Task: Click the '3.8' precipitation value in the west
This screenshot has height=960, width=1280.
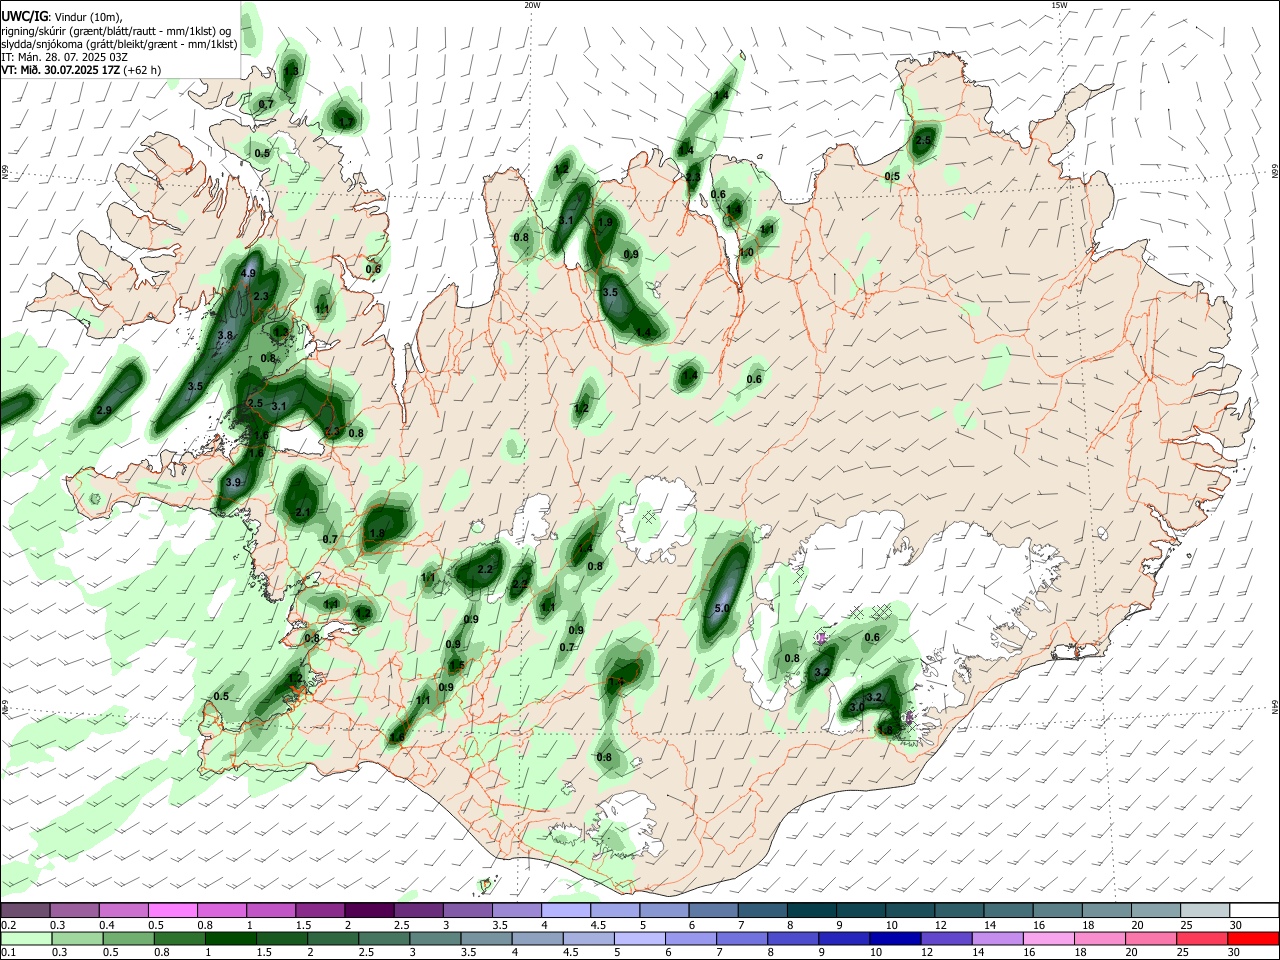Action: [x=225, y=336]
